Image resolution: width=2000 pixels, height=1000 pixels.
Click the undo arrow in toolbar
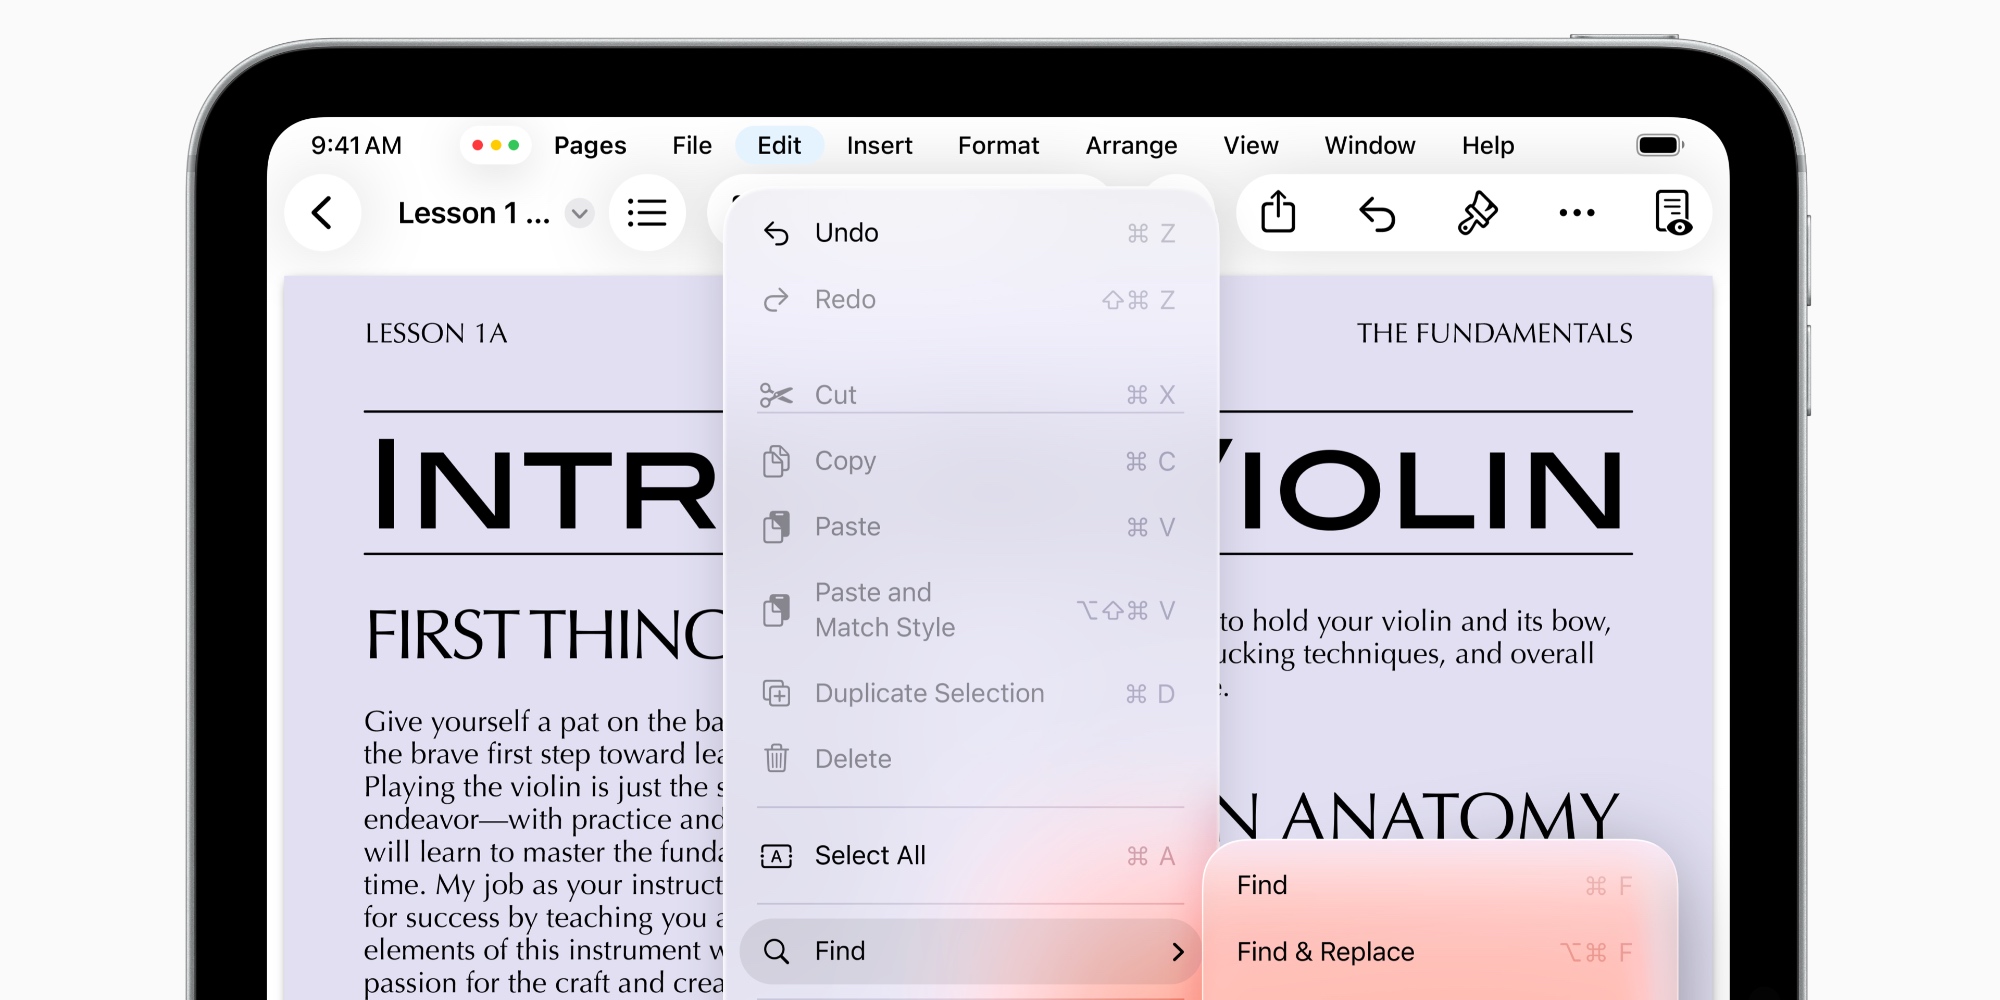[x=1377, y=213]
